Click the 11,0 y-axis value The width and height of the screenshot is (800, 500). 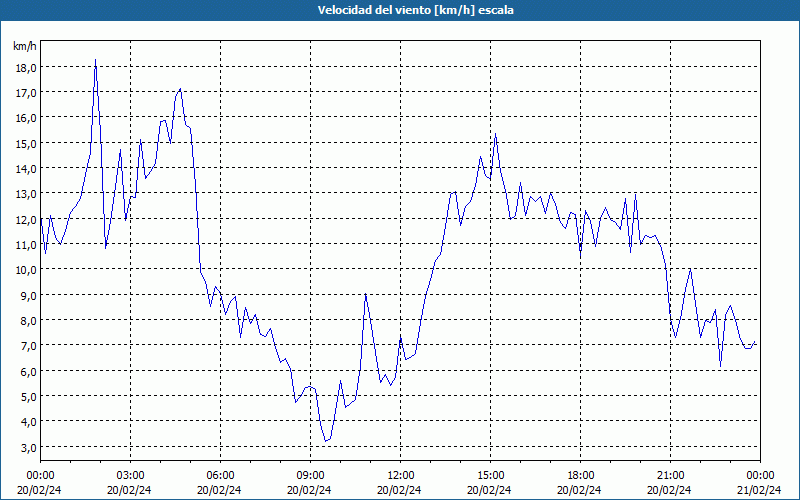pos(25,244)
